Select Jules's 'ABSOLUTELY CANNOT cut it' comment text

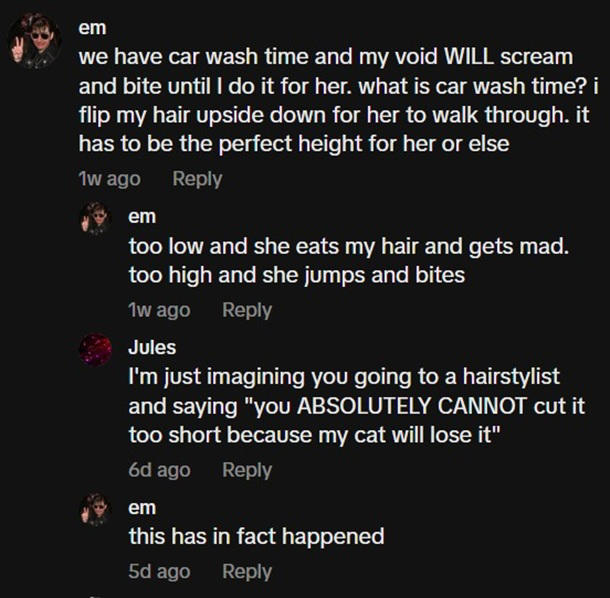point(357,406)
